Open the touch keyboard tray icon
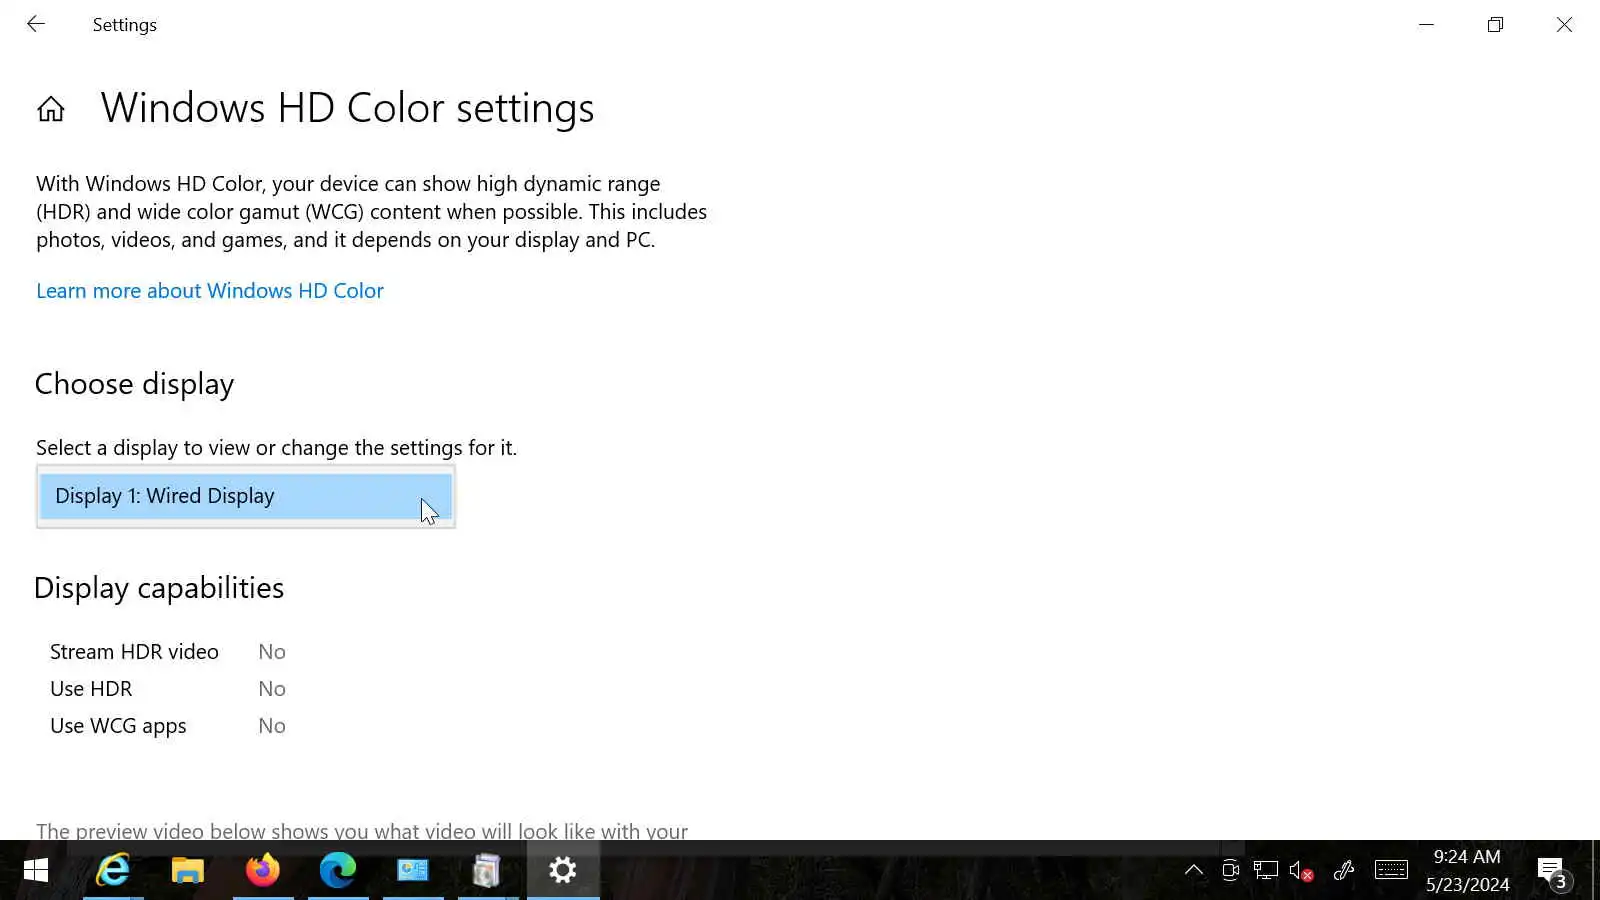This screenshot has width=1600, height=900. (1391, 870)
